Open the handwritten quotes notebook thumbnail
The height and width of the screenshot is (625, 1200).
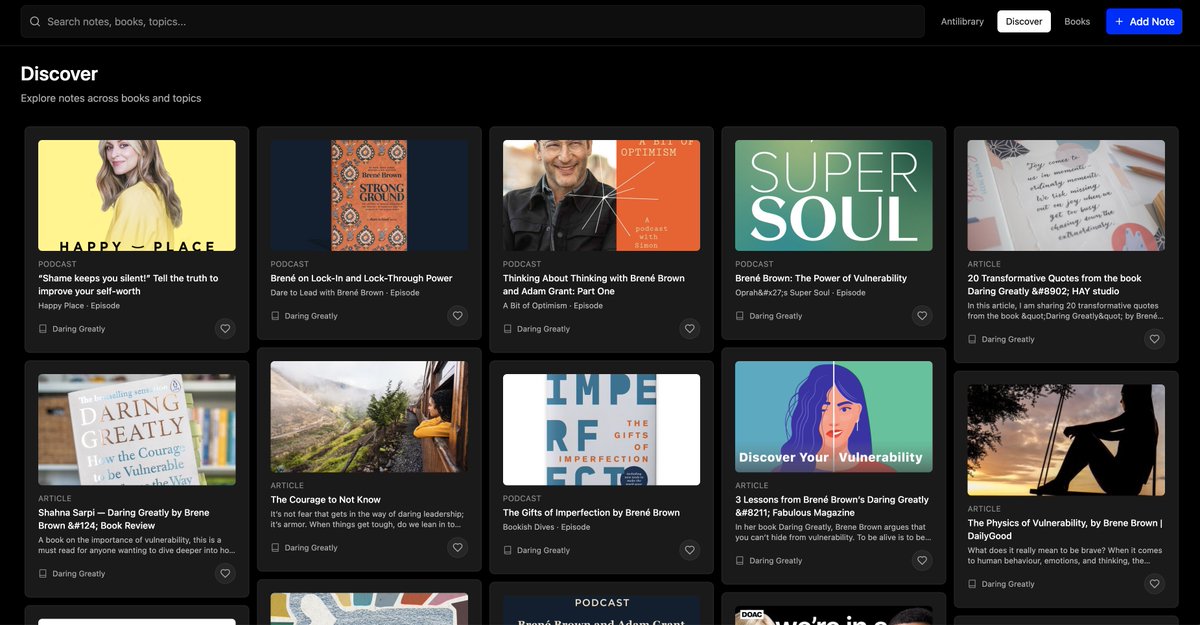click(1066, 195)
